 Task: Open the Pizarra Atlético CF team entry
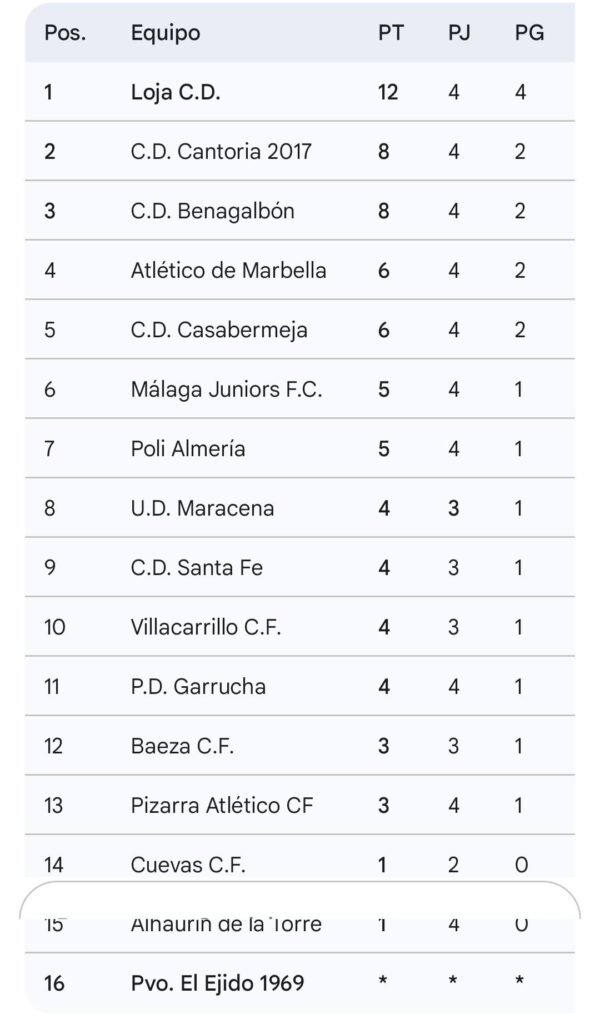point(221,805)
